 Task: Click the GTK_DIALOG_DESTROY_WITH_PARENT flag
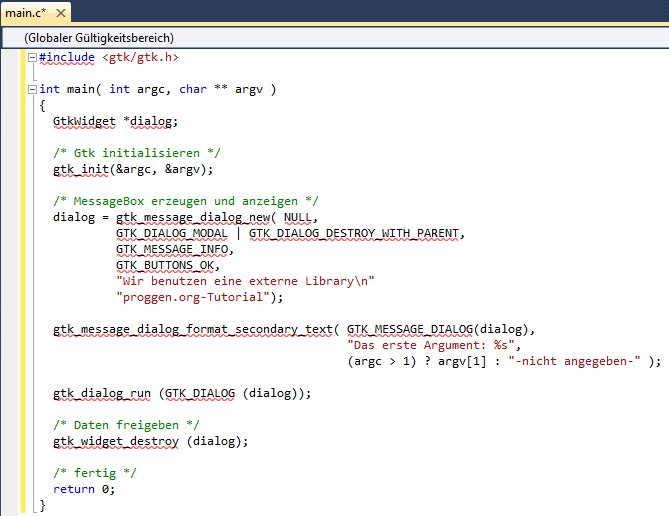click(x=355, y=233)
